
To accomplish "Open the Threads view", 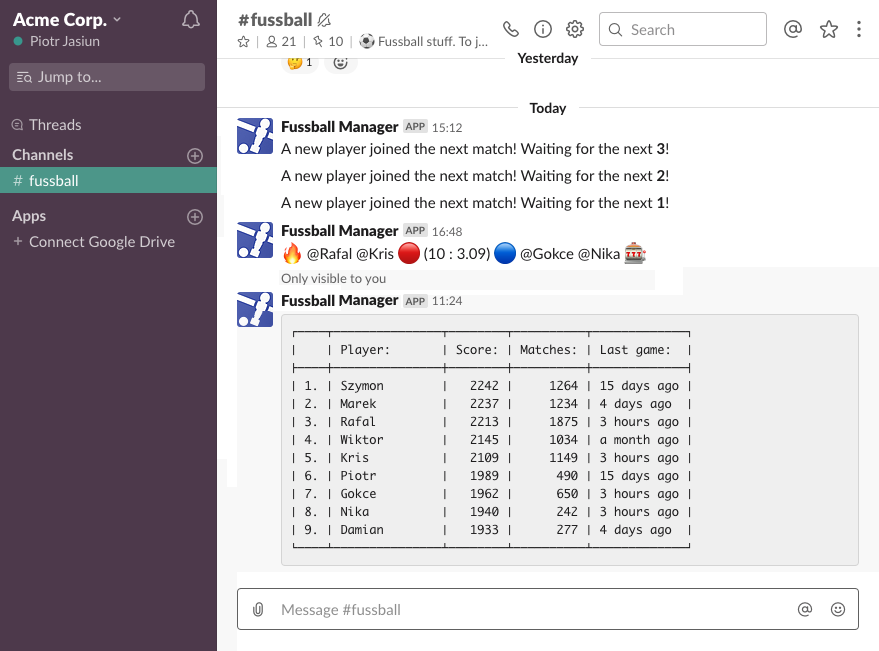I will tap(55, 124).
